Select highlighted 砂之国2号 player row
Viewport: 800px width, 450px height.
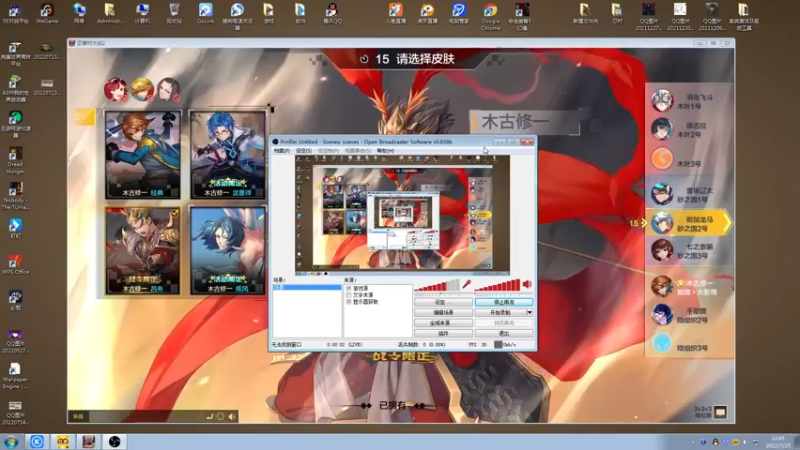[689, 223]
